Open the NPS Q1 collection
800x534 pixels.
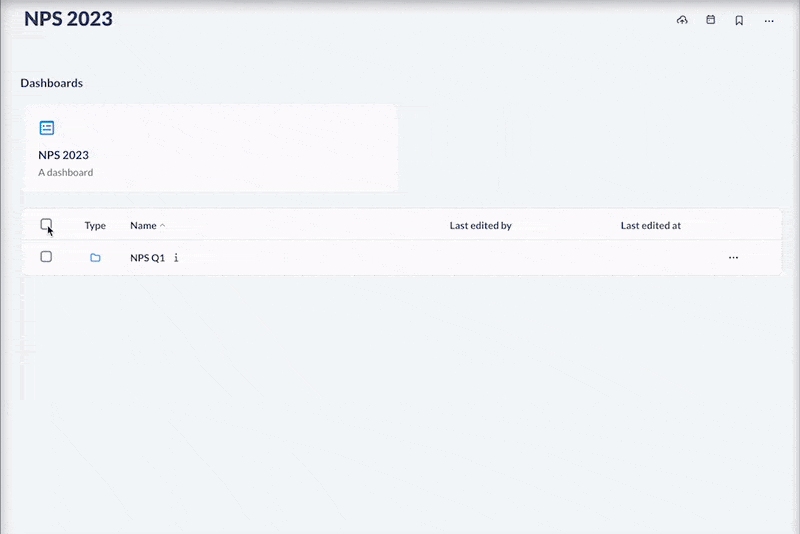click(147, 258)
